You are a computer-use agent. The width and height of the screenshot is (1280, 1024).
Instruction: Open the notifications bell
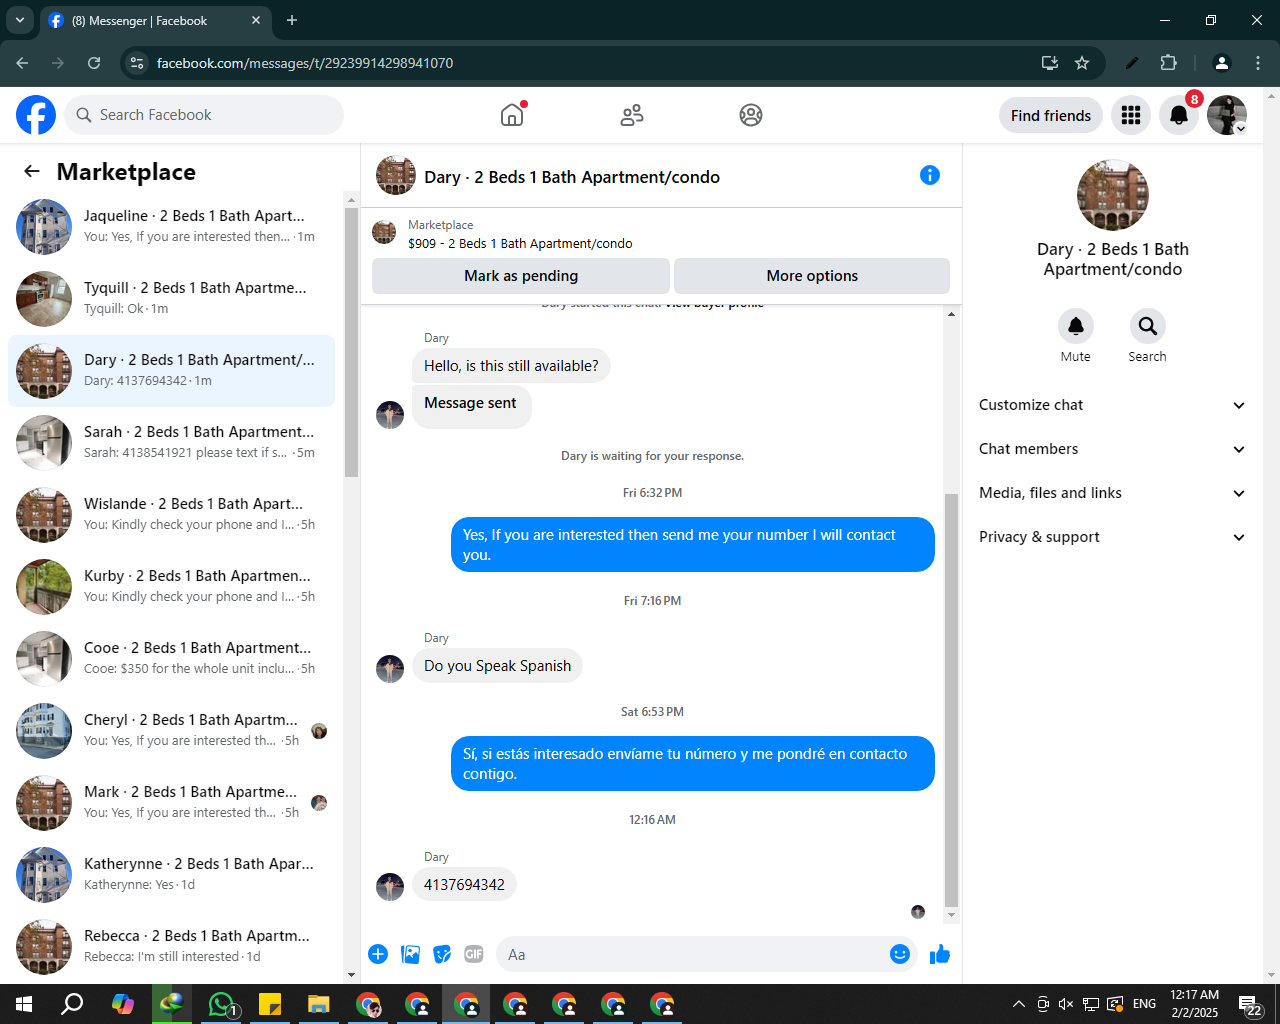[x=1179, y=115]
